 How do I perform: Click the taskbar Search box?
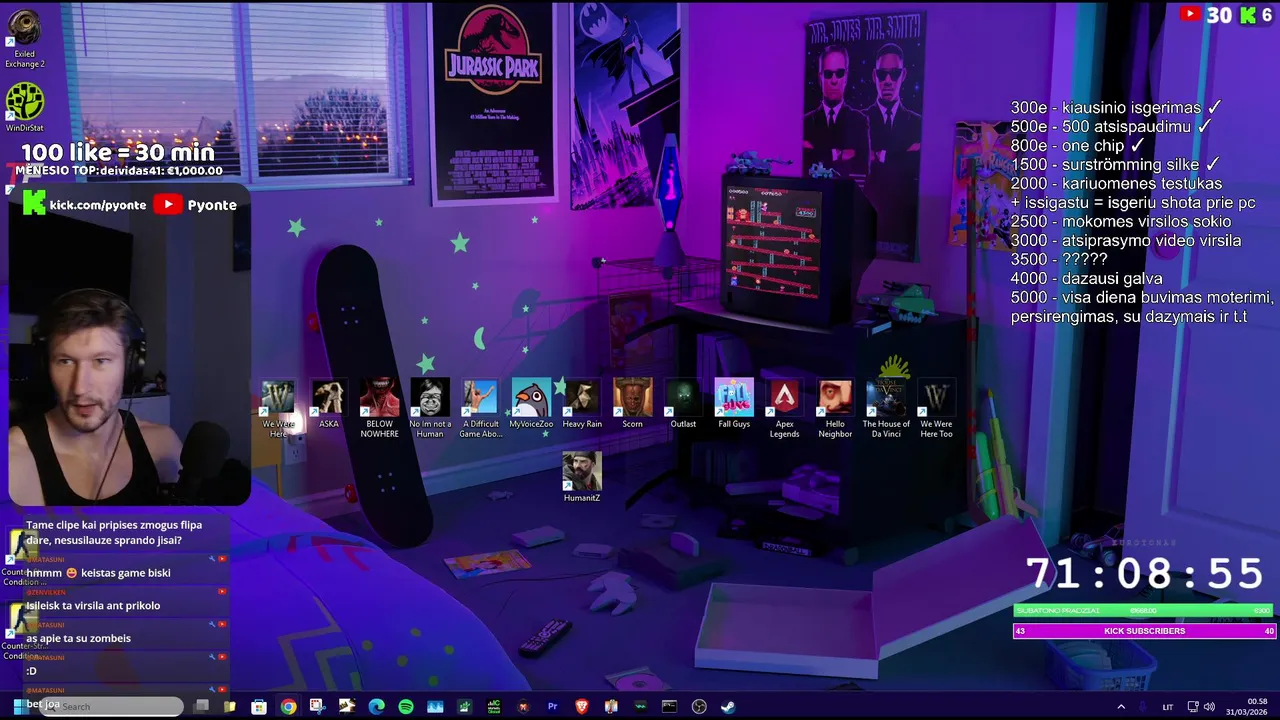point(112,707)
